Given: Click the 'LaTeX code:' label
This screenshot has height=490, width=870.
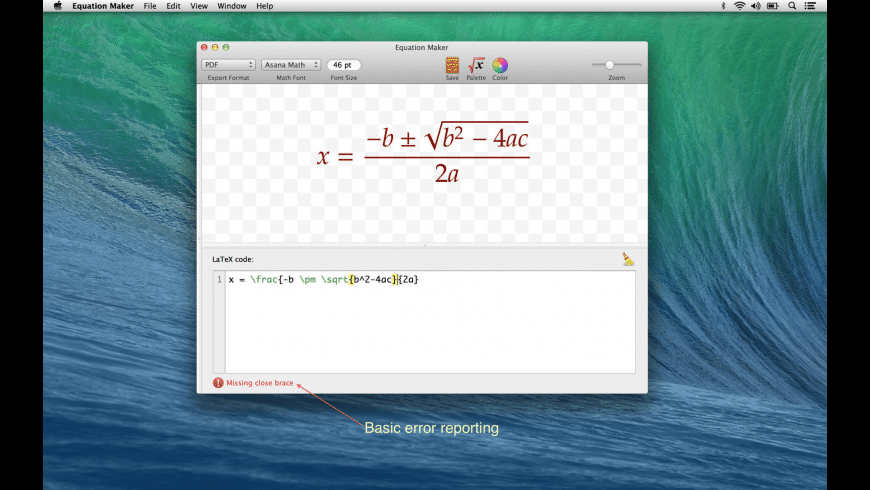Looking at the screenshot, I should point(232,259).
